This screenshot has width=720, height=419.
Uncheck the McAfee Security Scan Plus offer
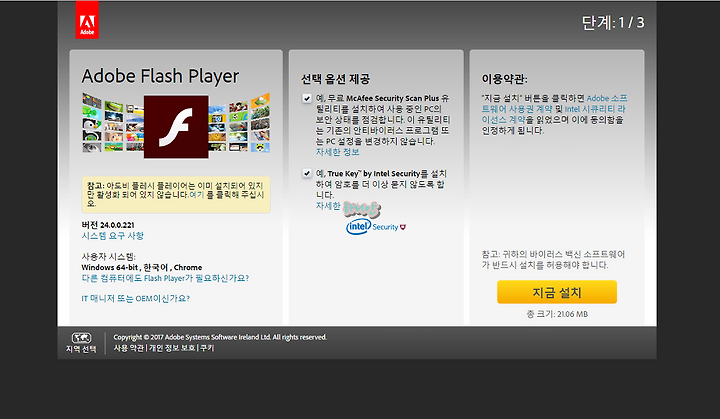pyautogui.click(x=307, y=98)
